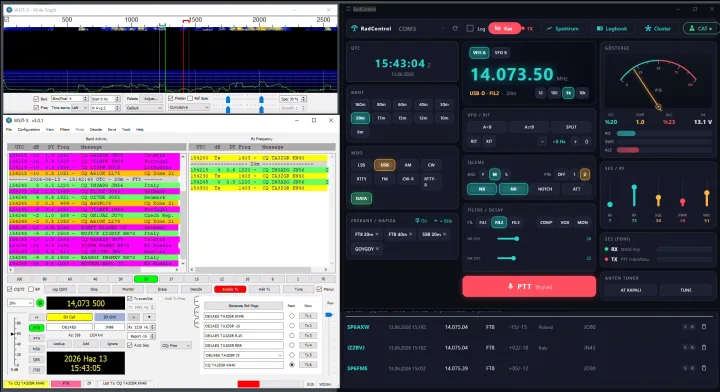Open the Cumulative dropdown in Wide Graph
Screen dimensions: 720x392
[189, 107]
